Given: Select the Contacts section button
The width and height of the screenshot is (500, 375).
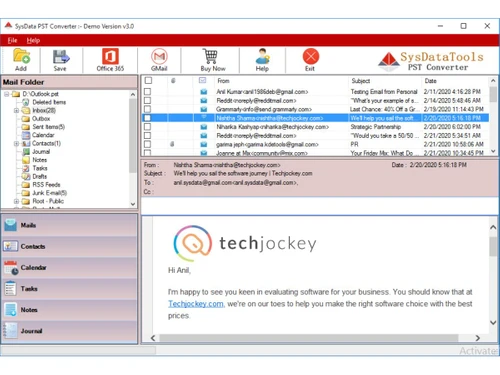Looking at the screenshot, I should (x=69, y=246).
